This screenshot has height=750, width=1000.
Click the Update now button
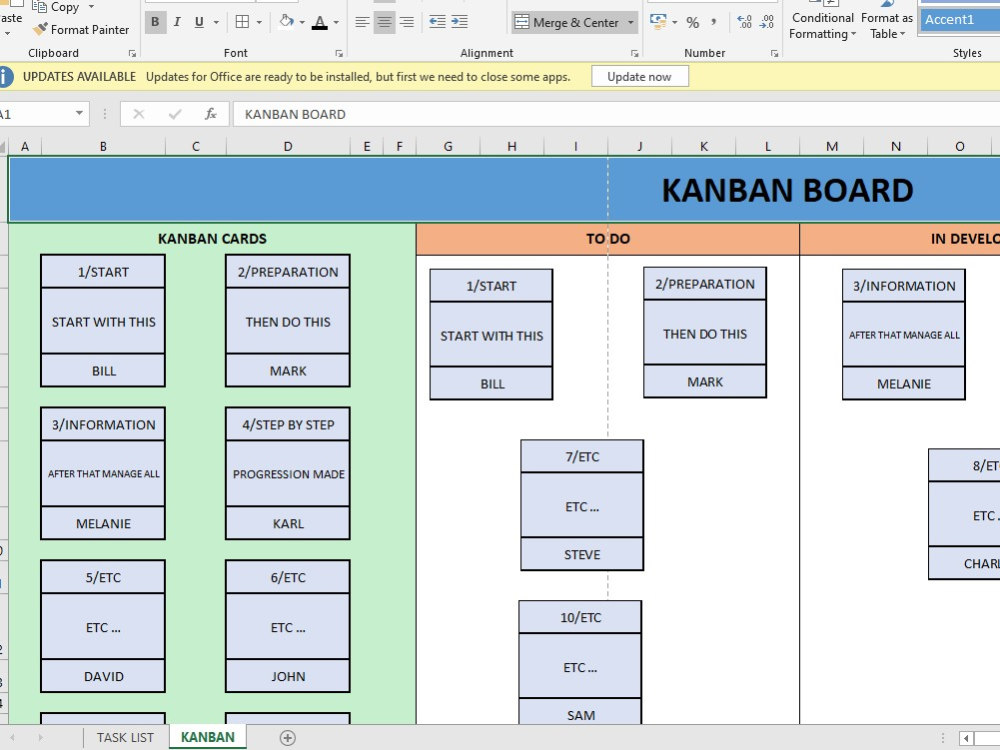(x=639, y=75)
